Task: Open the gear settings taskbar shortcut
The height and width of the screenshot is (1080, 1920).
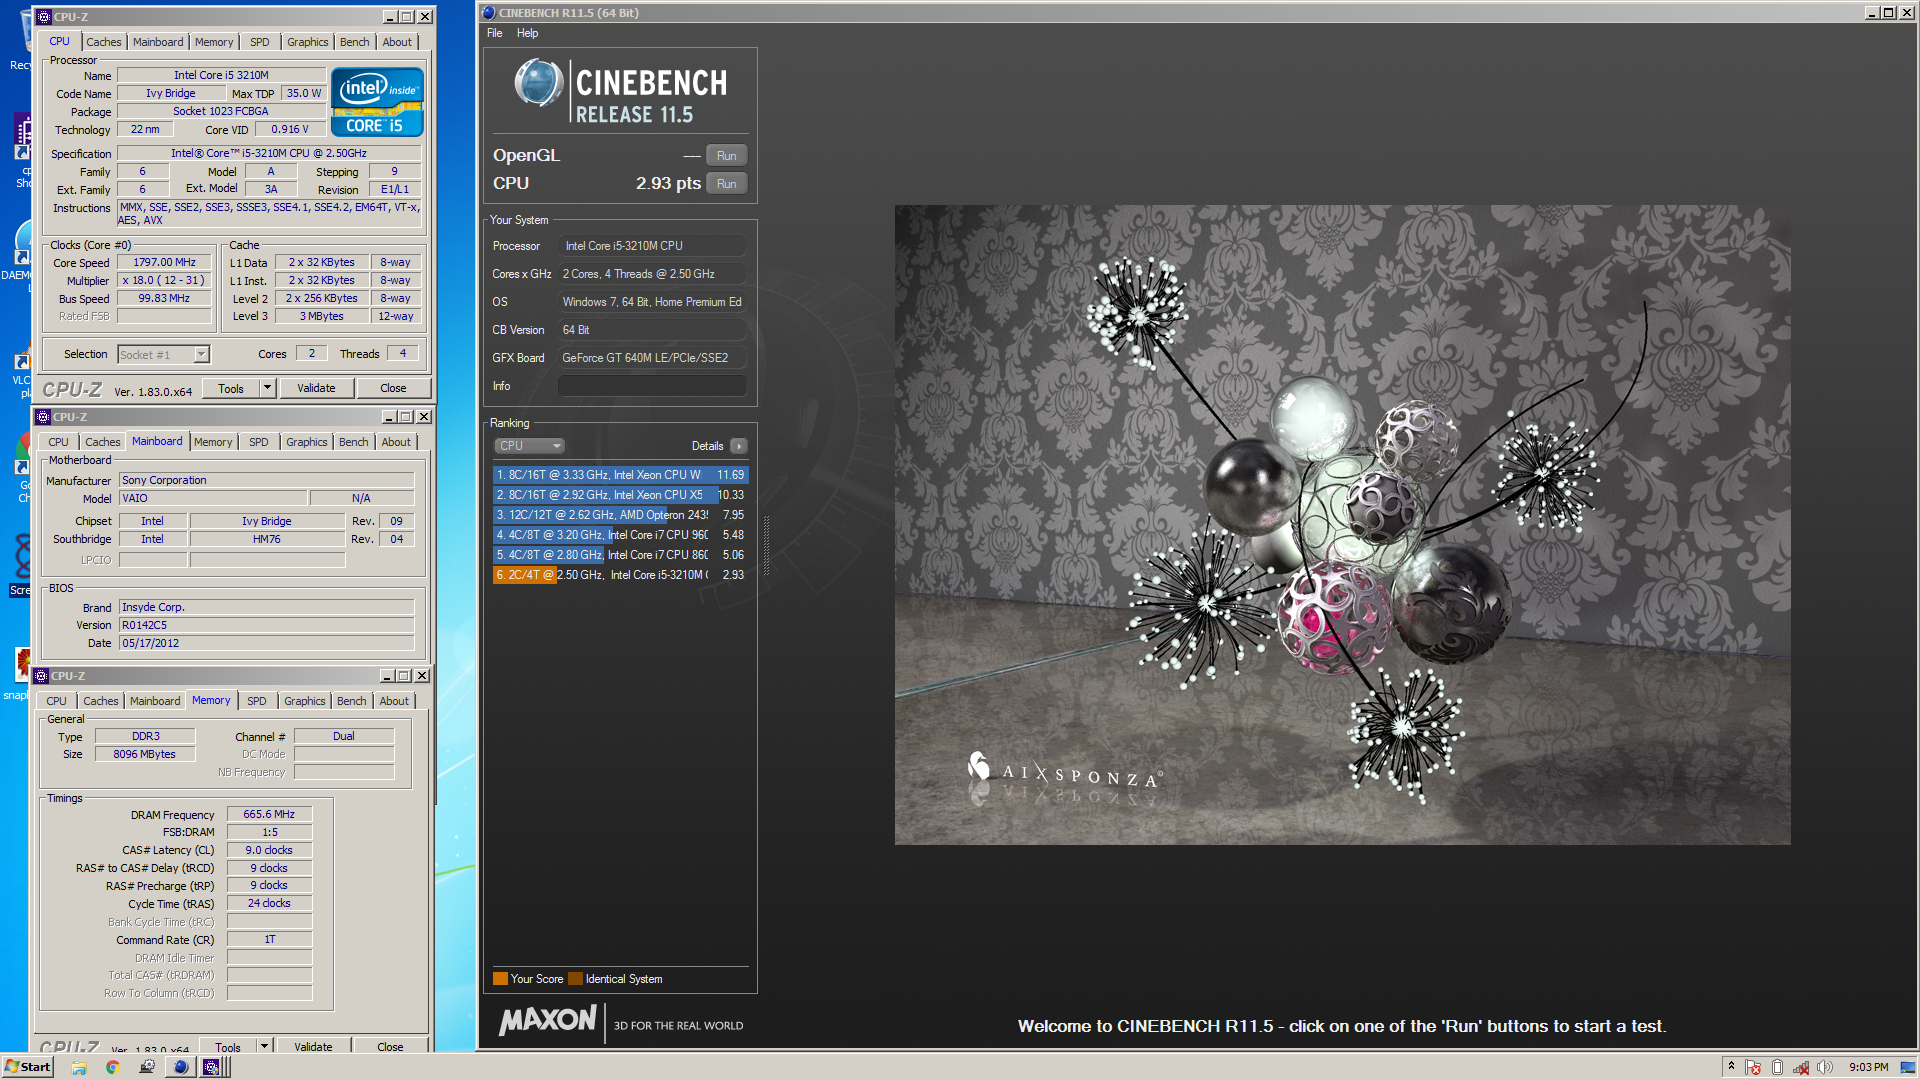Action: 146,1067
